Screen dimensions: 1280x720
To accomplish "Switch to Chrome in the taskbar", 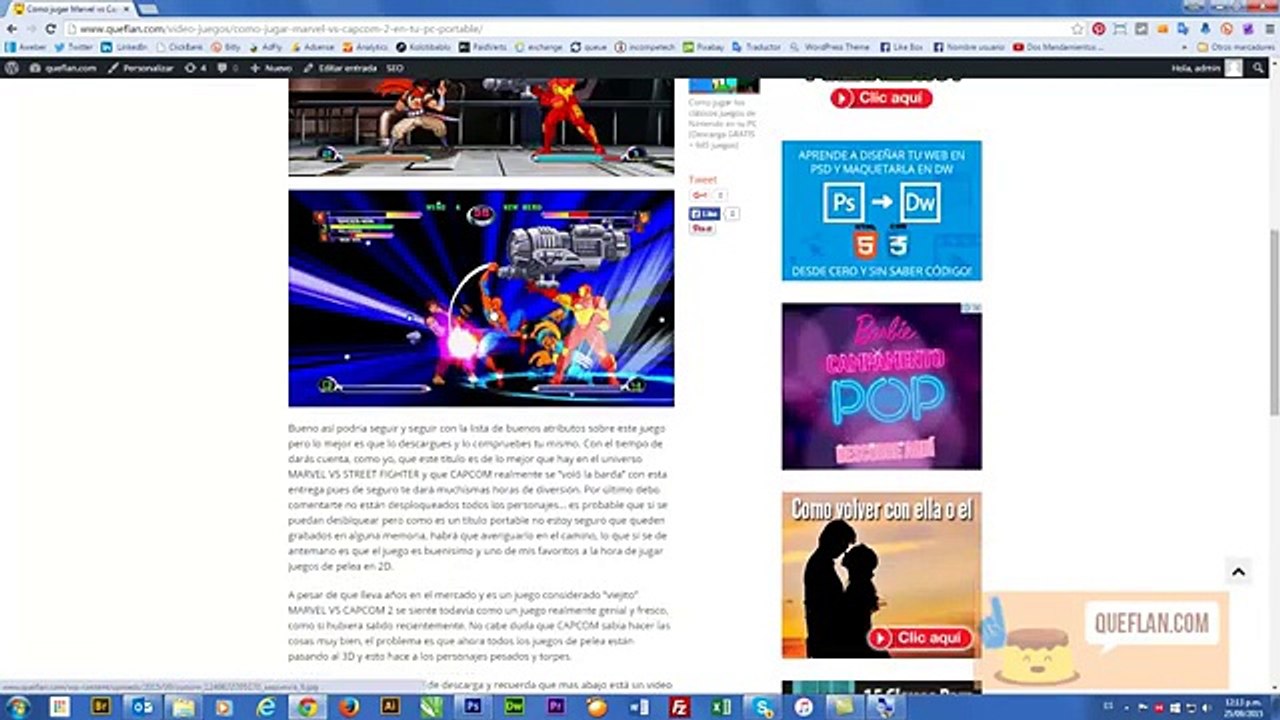I will (x=307, y=707).
